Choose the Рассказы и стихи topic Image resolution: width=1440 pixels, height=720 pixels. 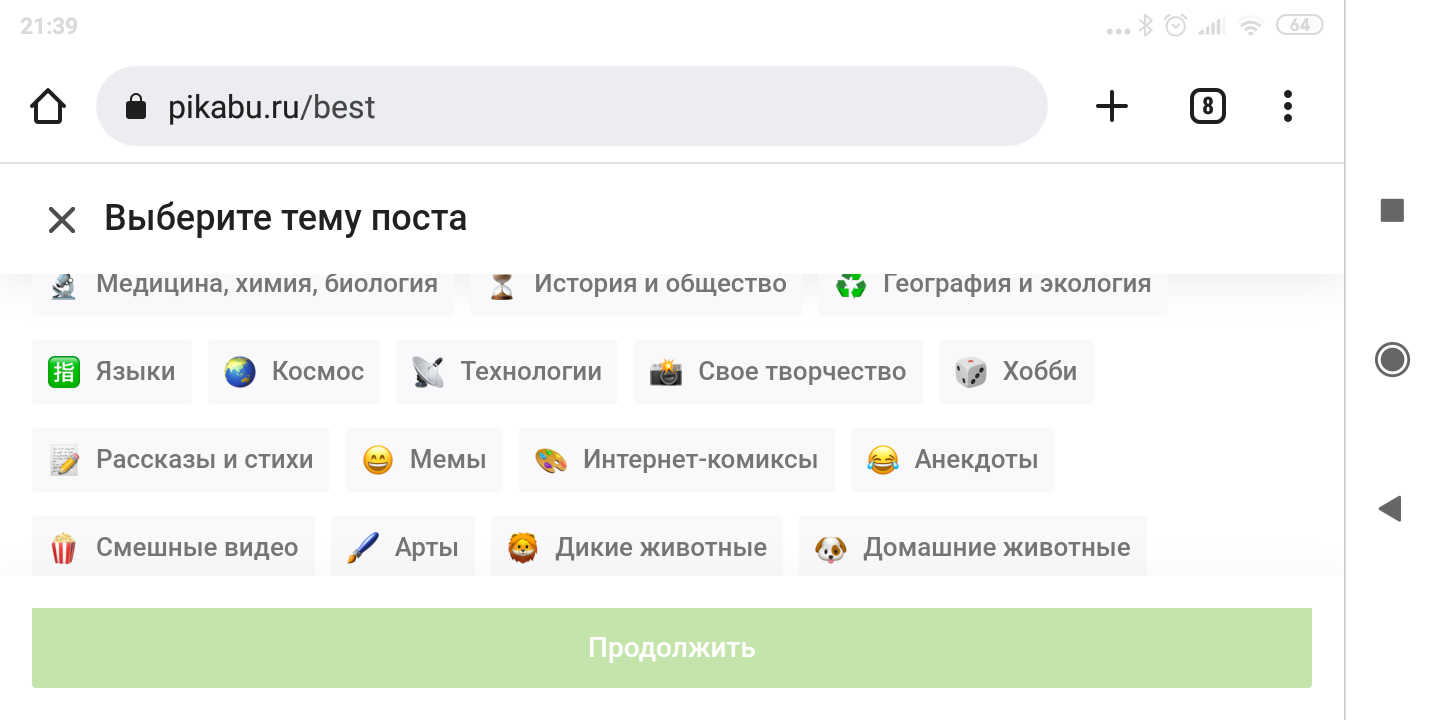pyautogui.click(x=181, y=460)
